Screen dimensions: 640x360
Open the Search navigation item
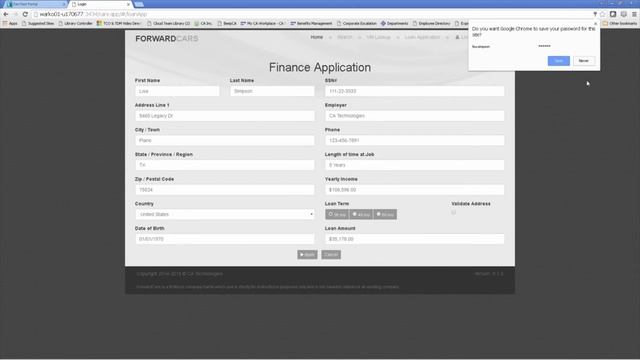click(344, 37)
